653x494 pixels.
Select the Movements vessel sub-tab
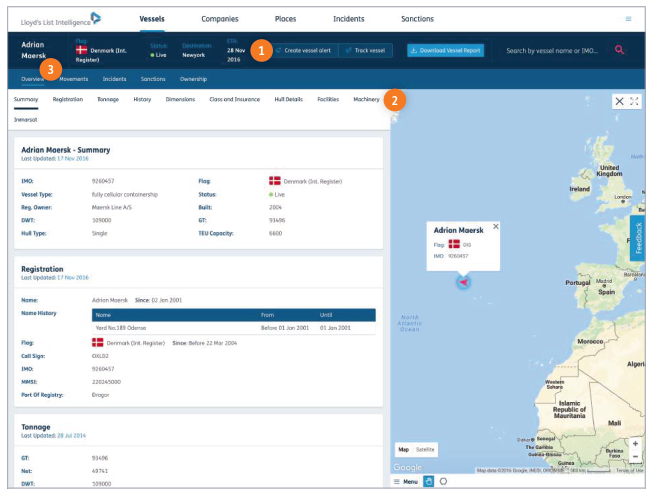click(74, 79)
